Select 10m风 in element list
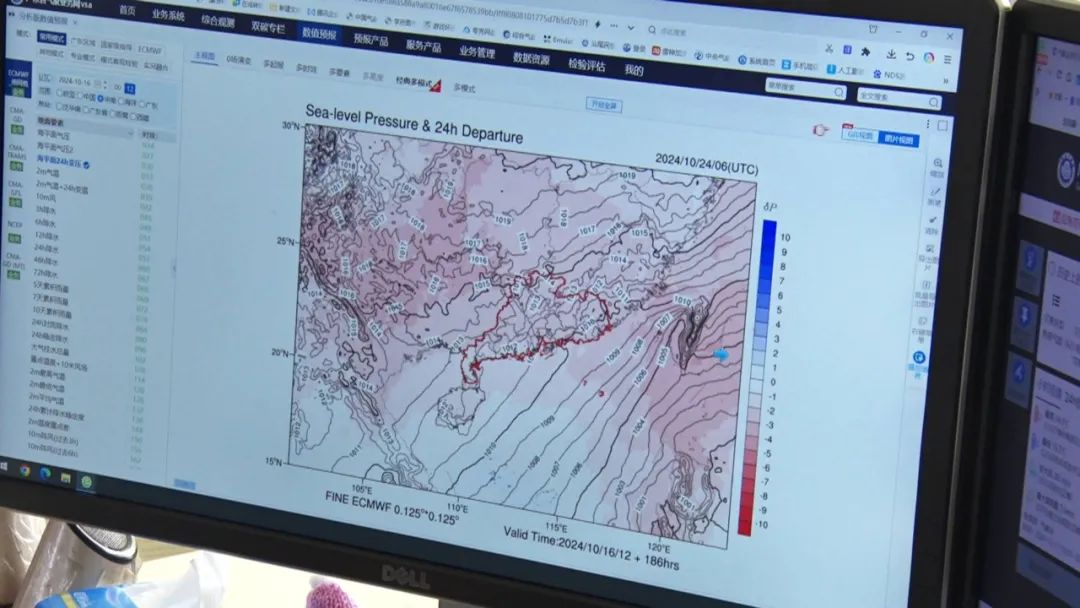The width and height of the screenshot is (1080, 608). (x=45, y=197)
